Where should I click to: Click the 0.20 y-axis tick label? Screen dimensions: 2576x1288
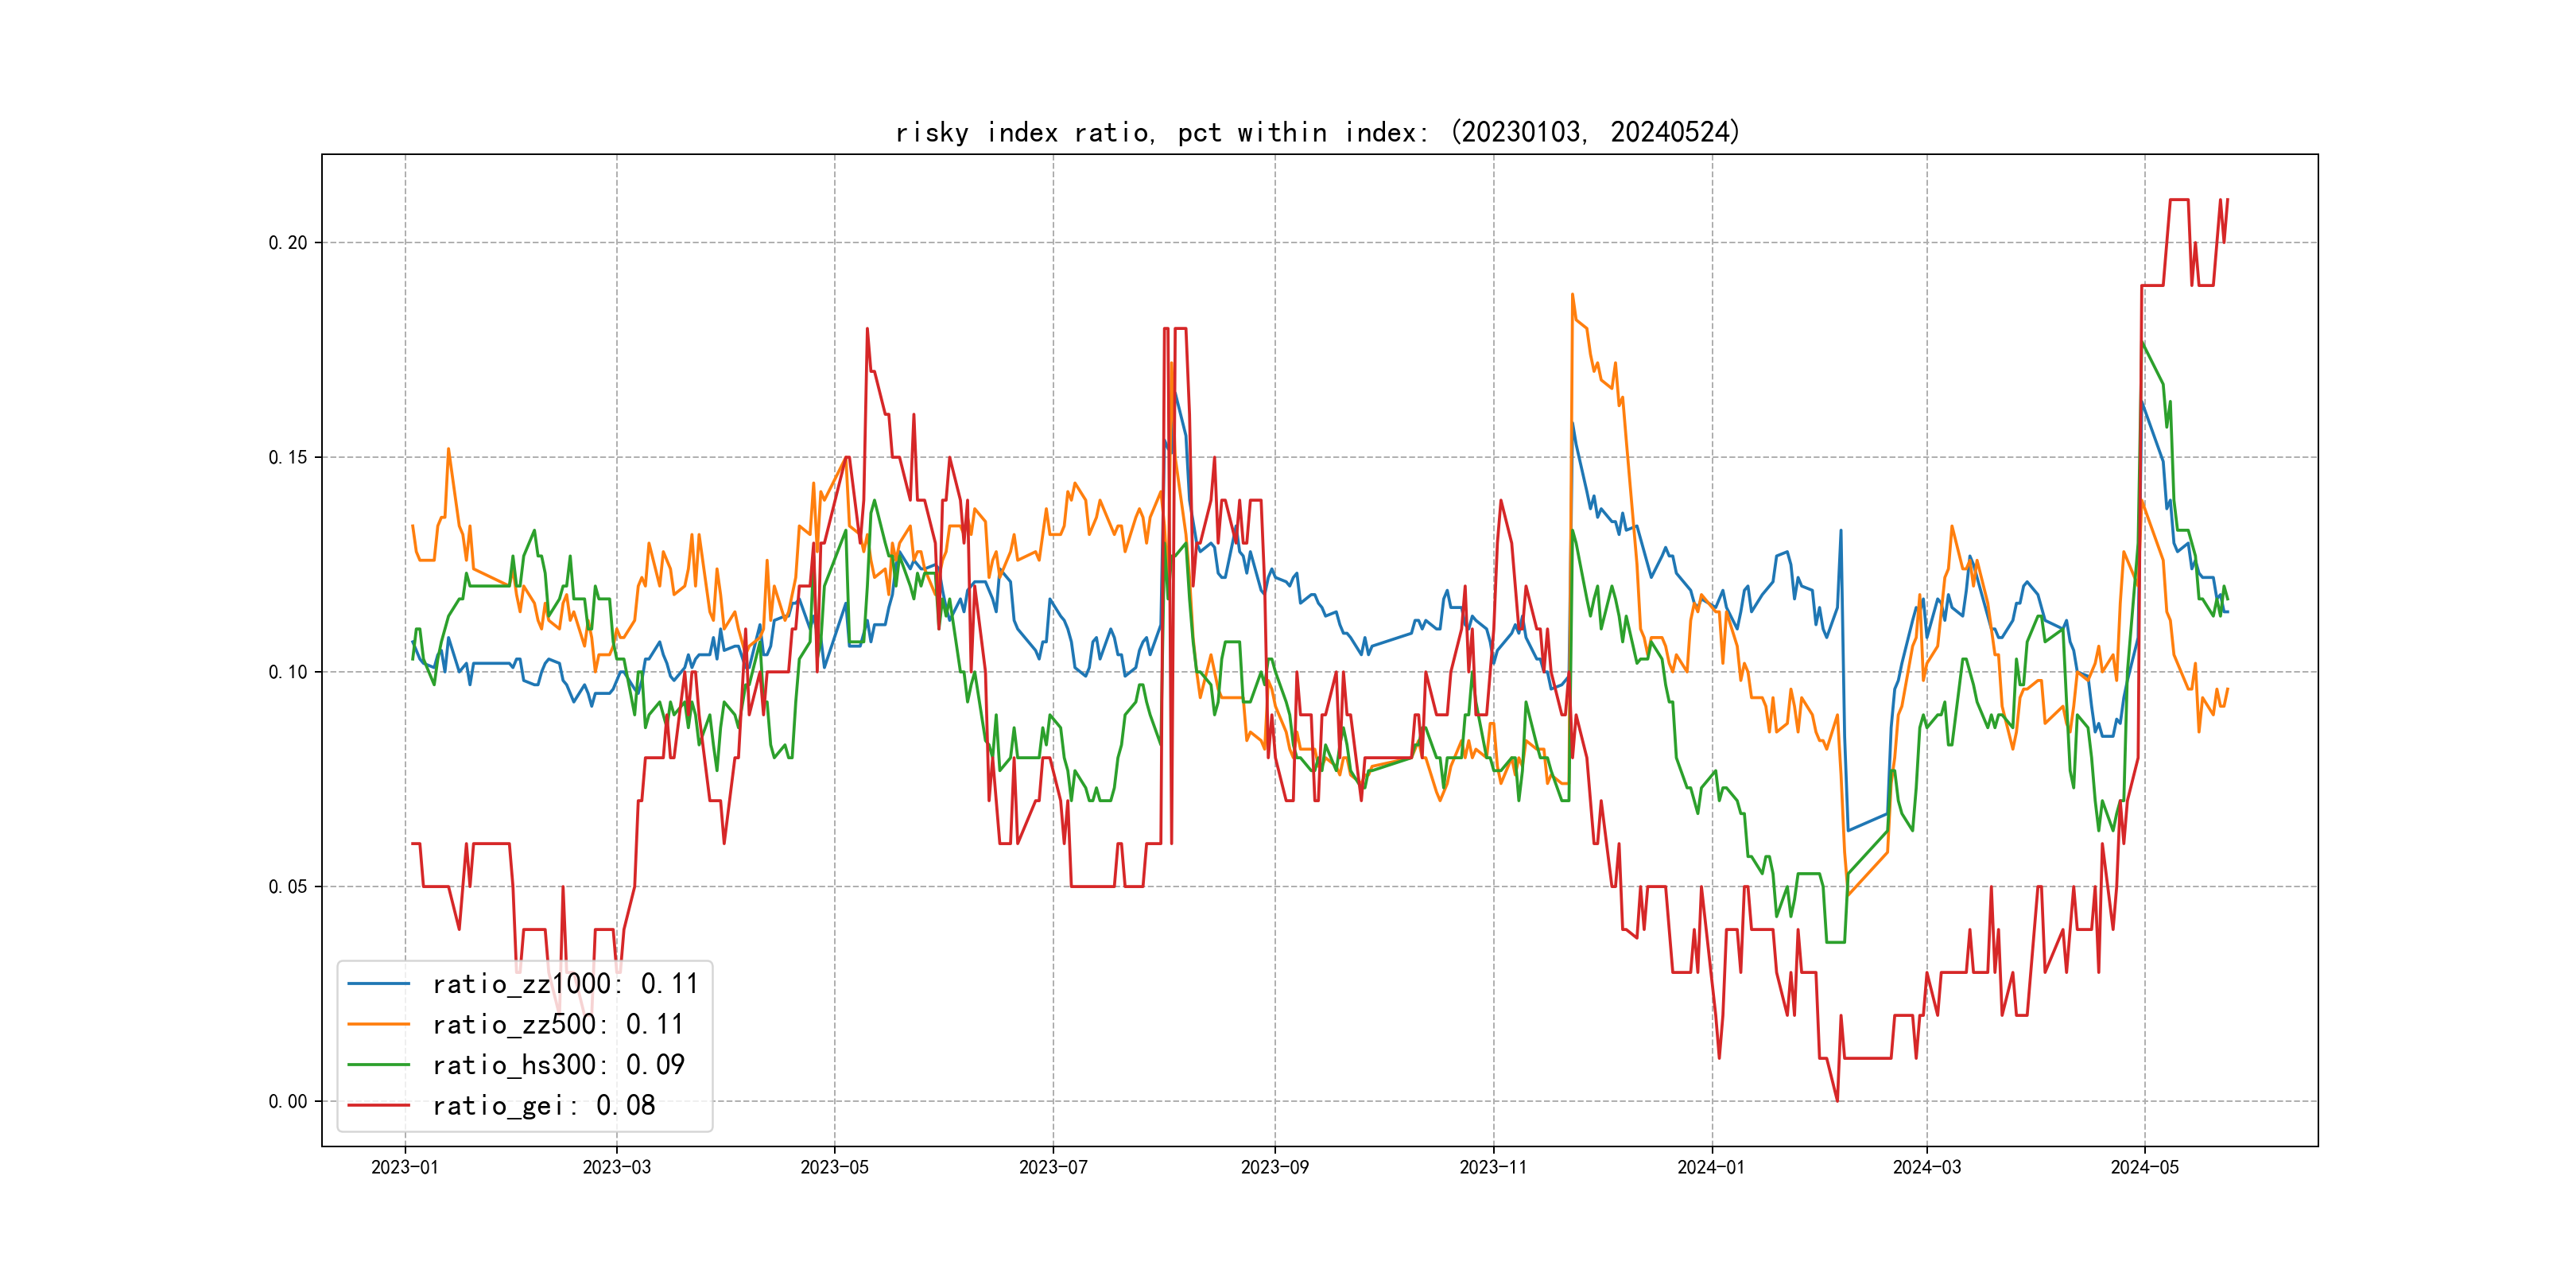pos(288,243)
